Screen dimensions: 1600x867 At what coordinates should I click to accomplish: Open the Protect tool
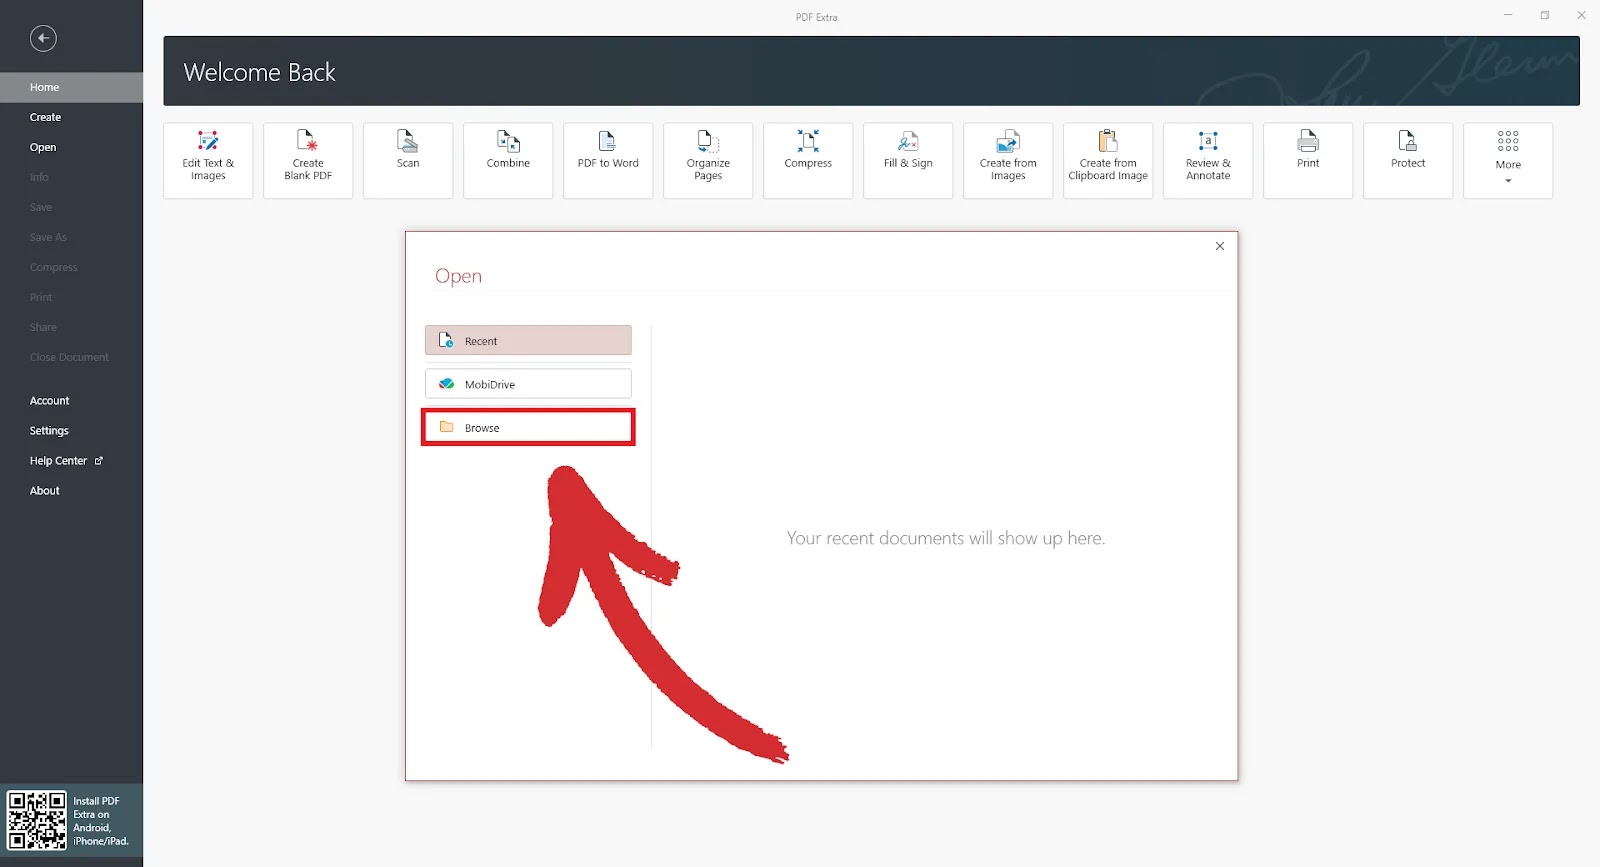tap(1408, 160)
